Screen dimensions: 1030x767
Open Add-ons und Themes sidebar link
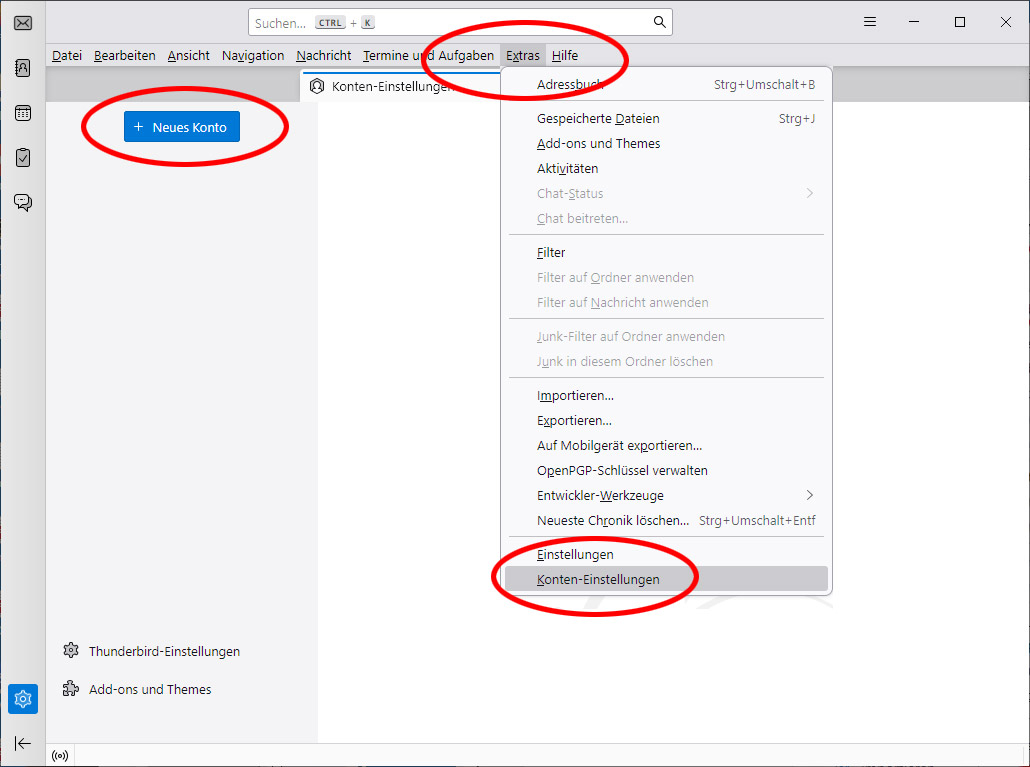click(150, 690)
